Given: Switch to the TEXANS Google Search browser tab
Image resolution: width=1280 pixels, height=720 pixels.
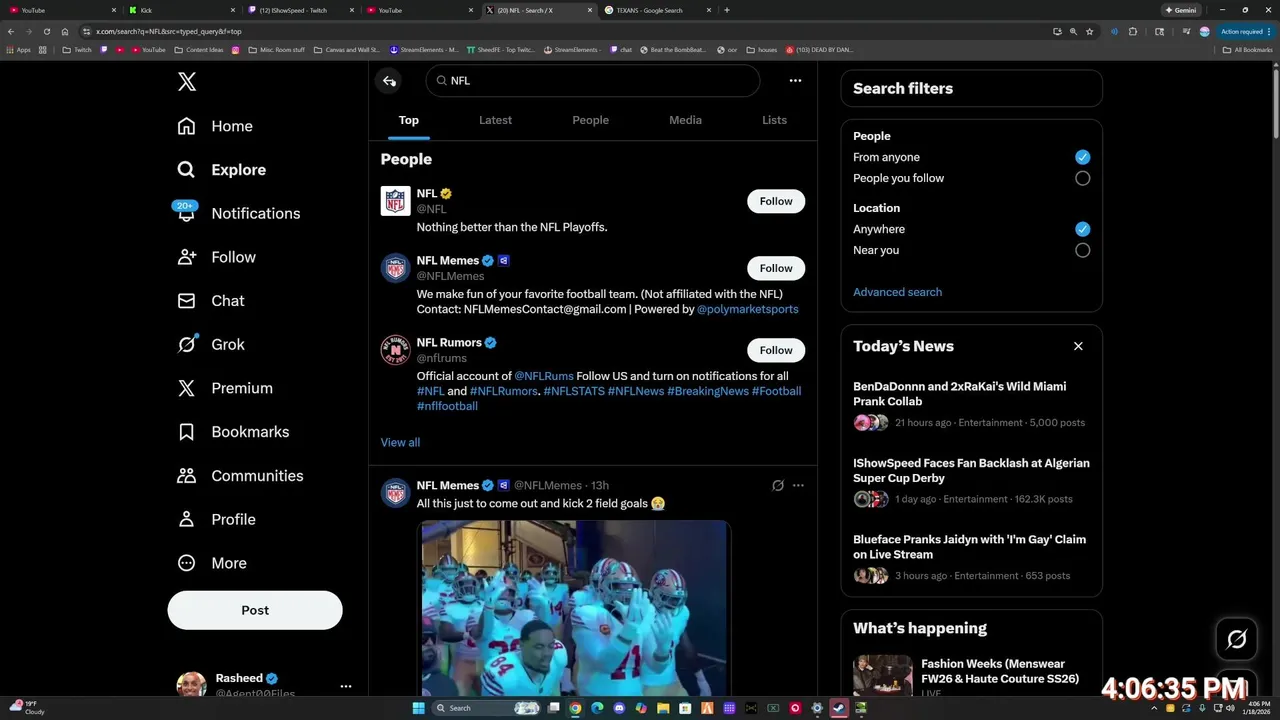Looking at the screenshot, I should pos(658,10).
